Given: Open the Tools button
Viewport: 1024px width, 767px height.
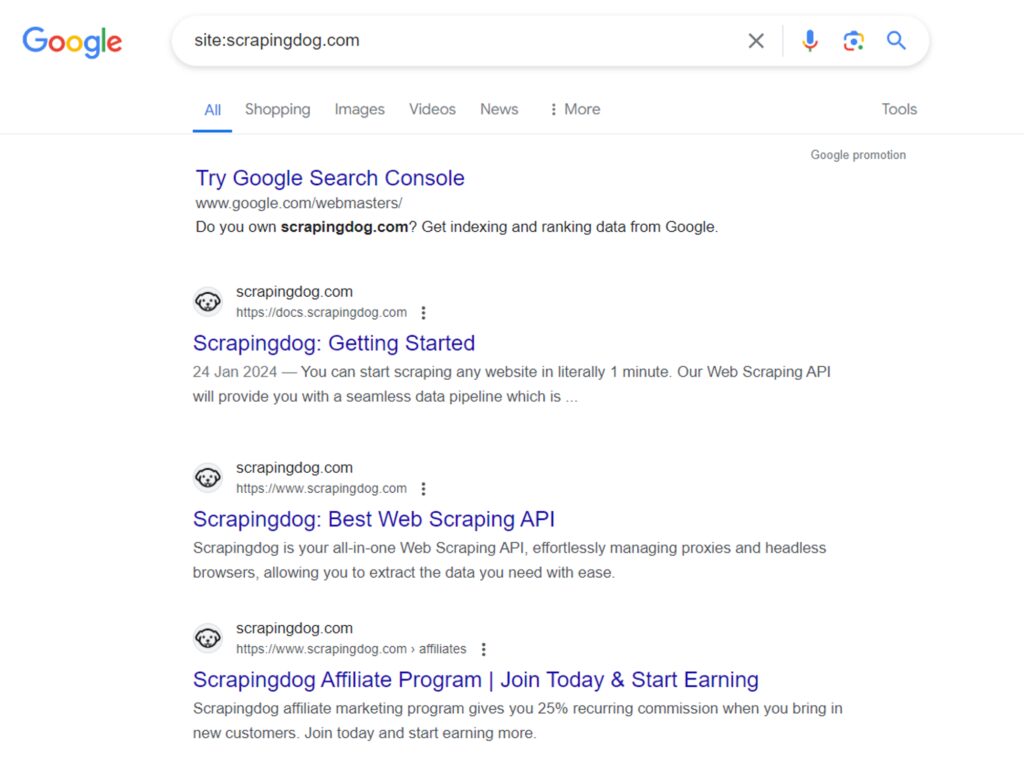Looking at the screenshot, I should coord(899,110).
